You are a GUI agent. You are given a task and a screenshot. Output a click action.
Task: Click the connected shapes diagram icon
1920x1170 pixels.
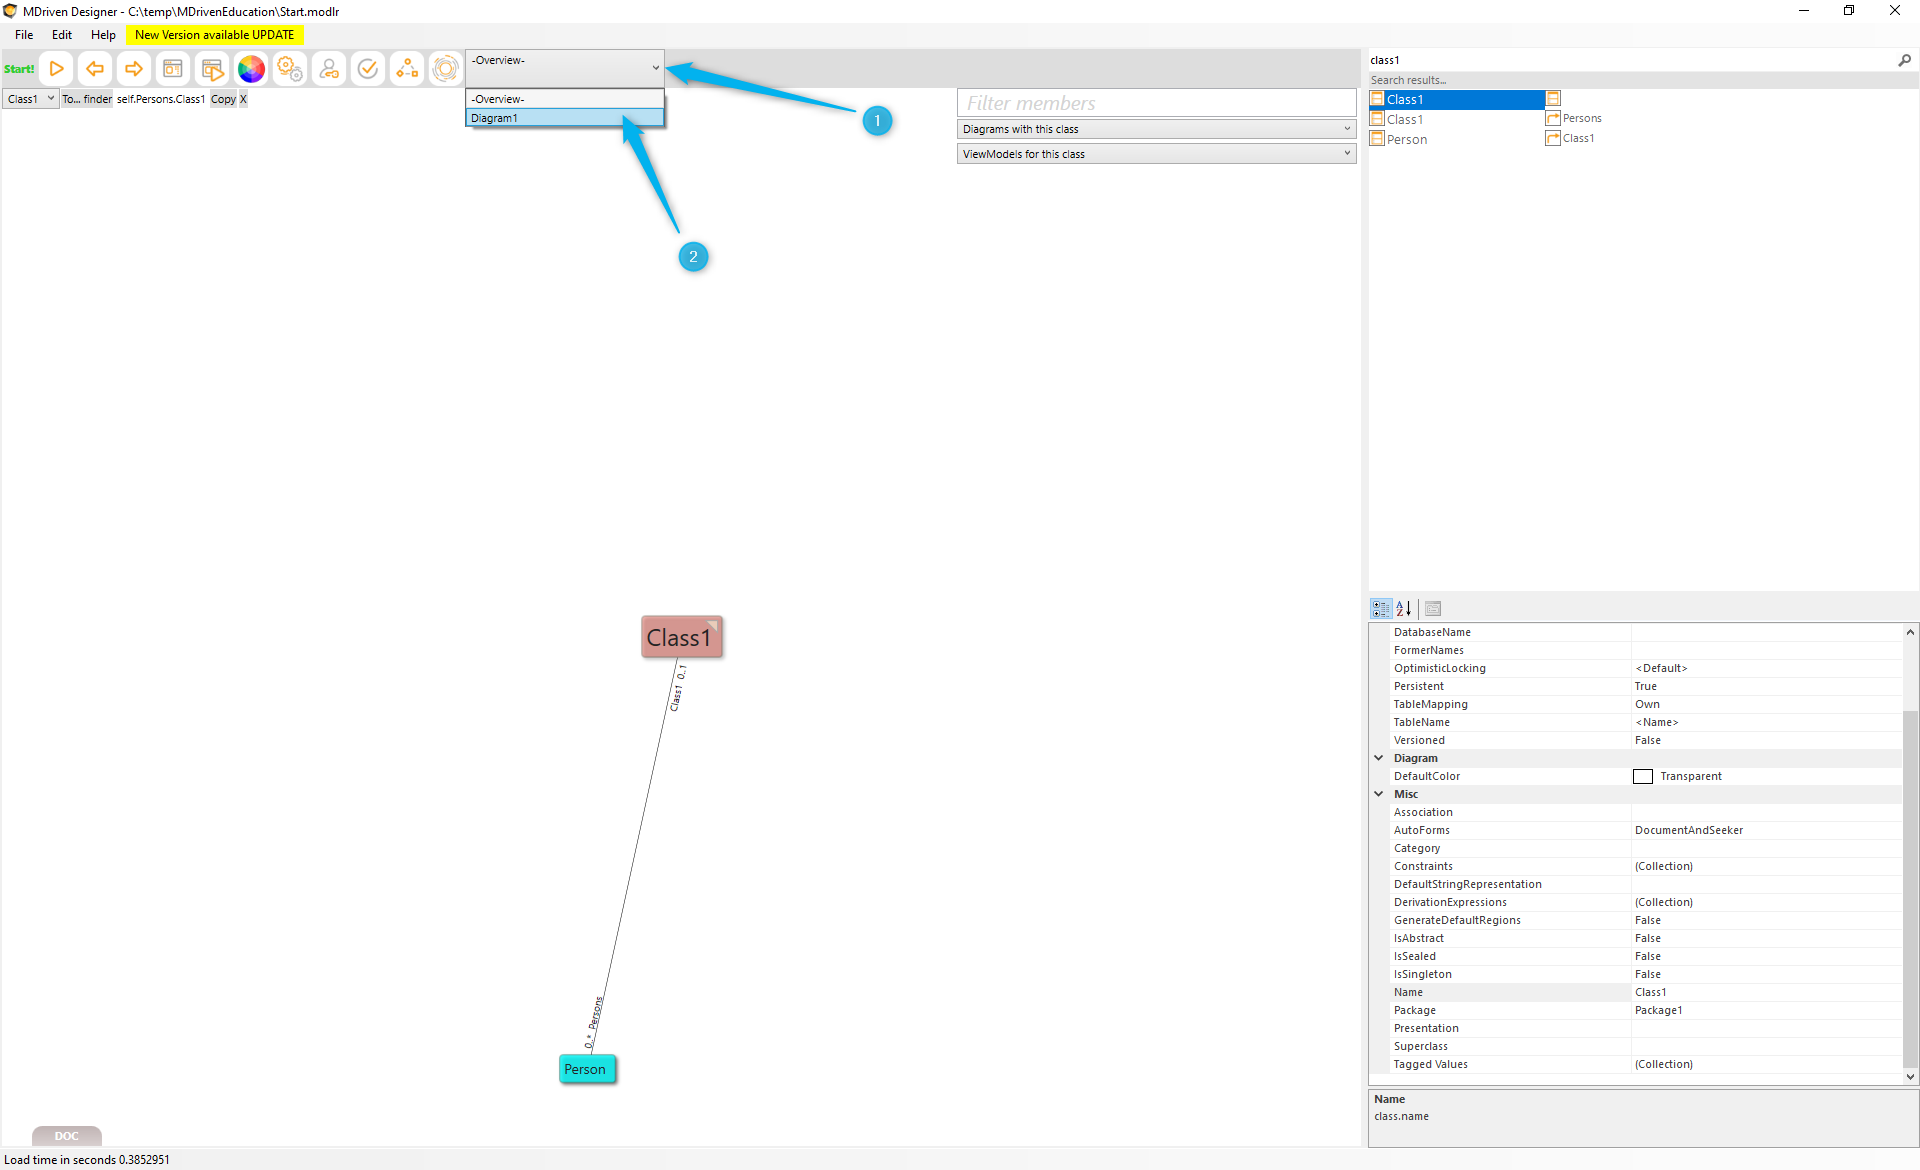tap(407, 69)
